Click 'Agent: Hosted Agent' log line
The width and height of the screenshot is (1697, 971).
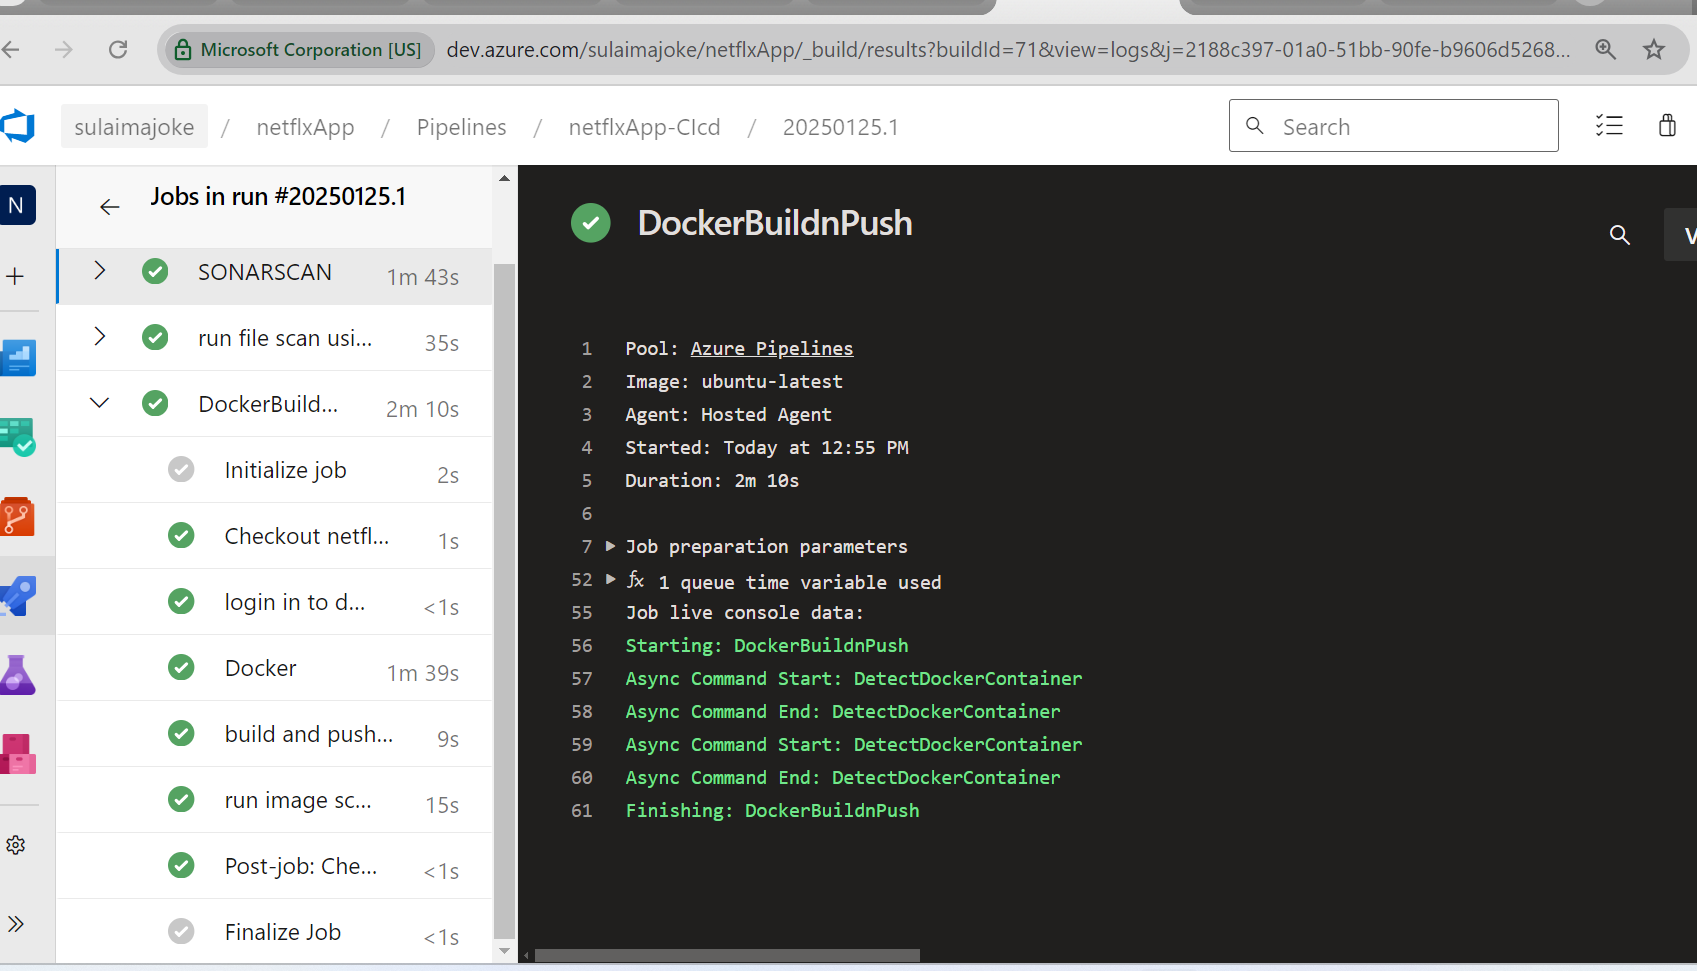click(728, 414)
